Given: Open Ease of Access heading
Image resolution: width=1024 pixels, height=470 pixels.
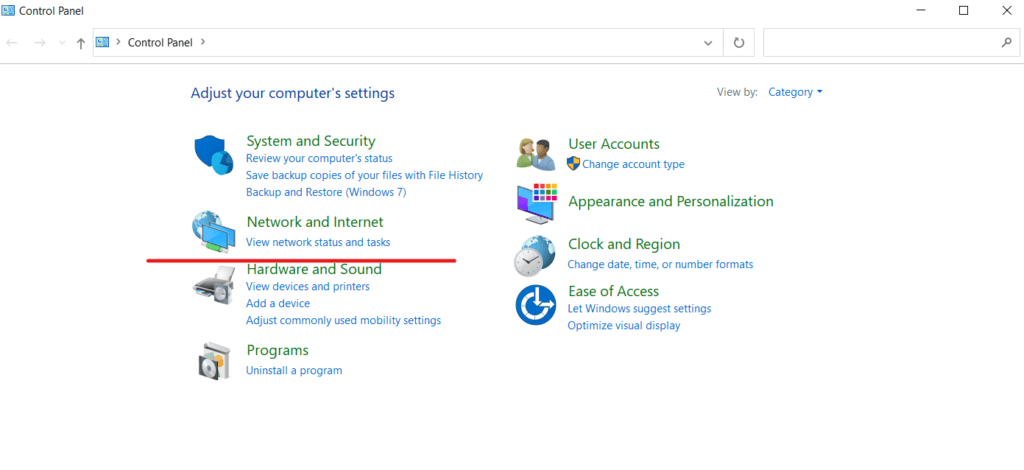Looking at the screenshot, I should [x=613, y=291].
